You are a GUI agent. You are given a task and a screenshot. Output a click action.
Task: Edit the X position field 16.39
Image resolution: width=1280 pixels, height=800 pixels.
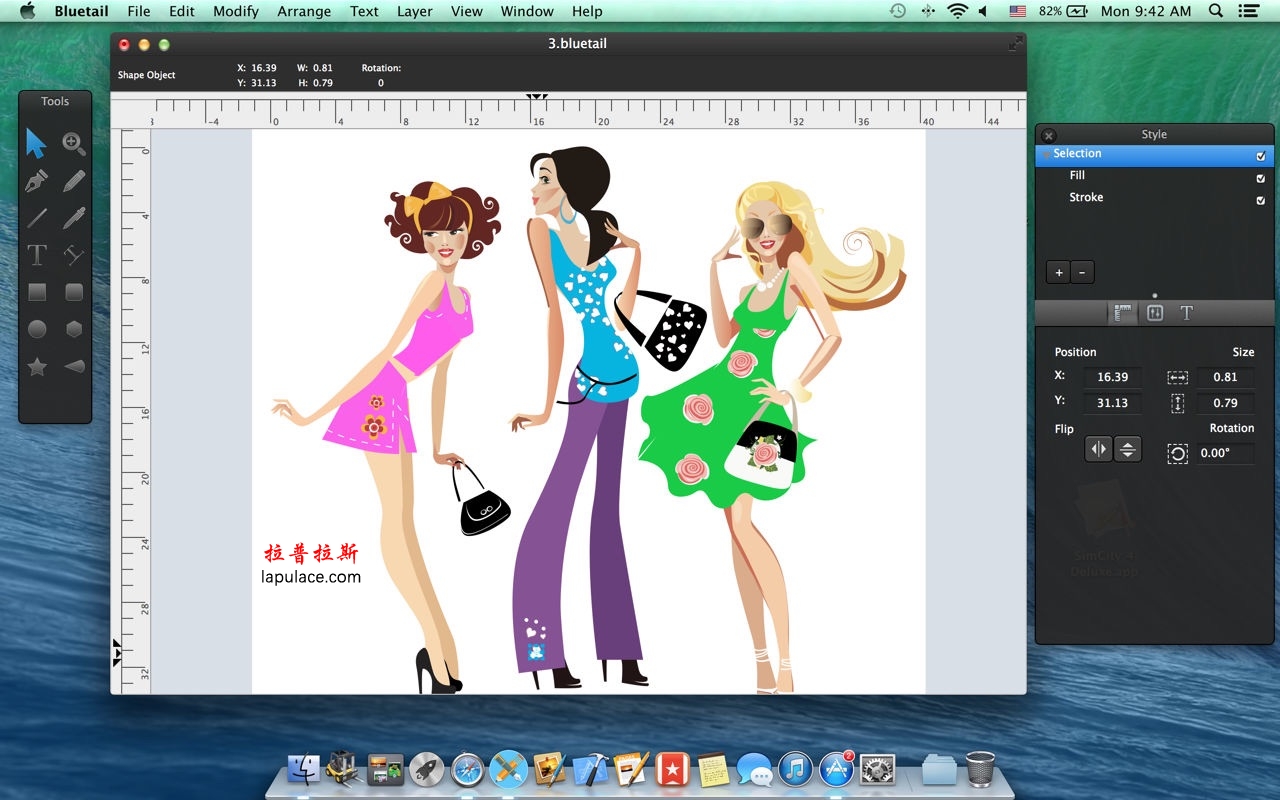pyautogui.click(x=1112, y=377)
